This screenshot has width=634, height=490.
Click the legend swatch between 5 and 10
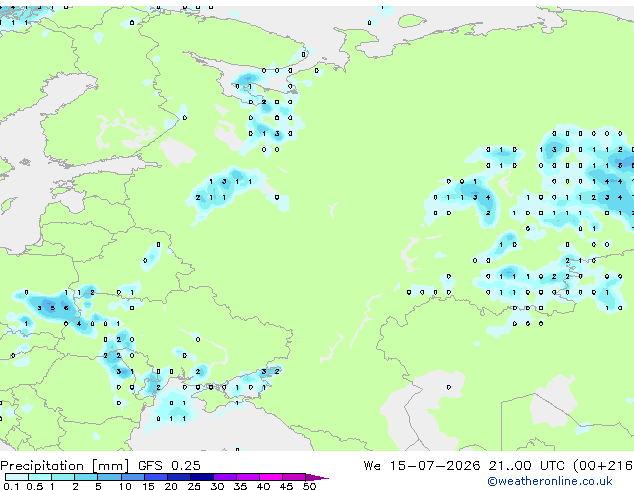tap(109, 477)
